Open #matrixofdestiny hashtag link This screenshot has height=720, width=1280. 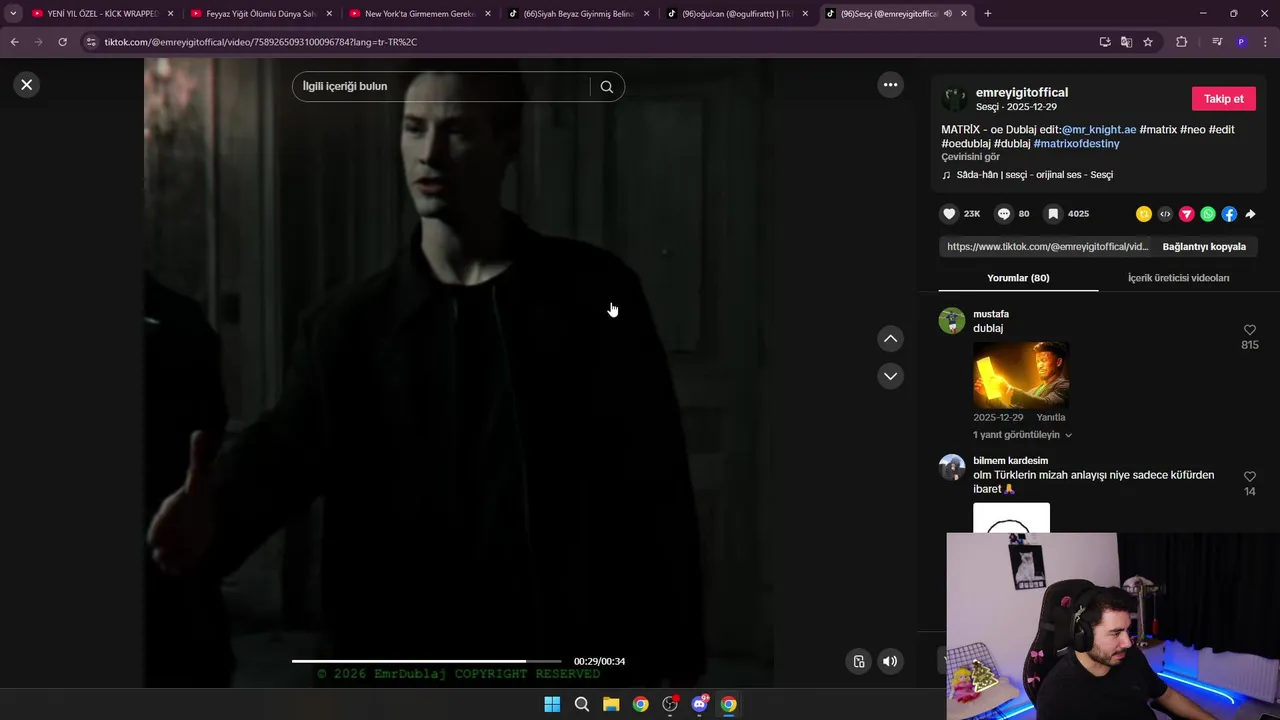[1076, 144]
